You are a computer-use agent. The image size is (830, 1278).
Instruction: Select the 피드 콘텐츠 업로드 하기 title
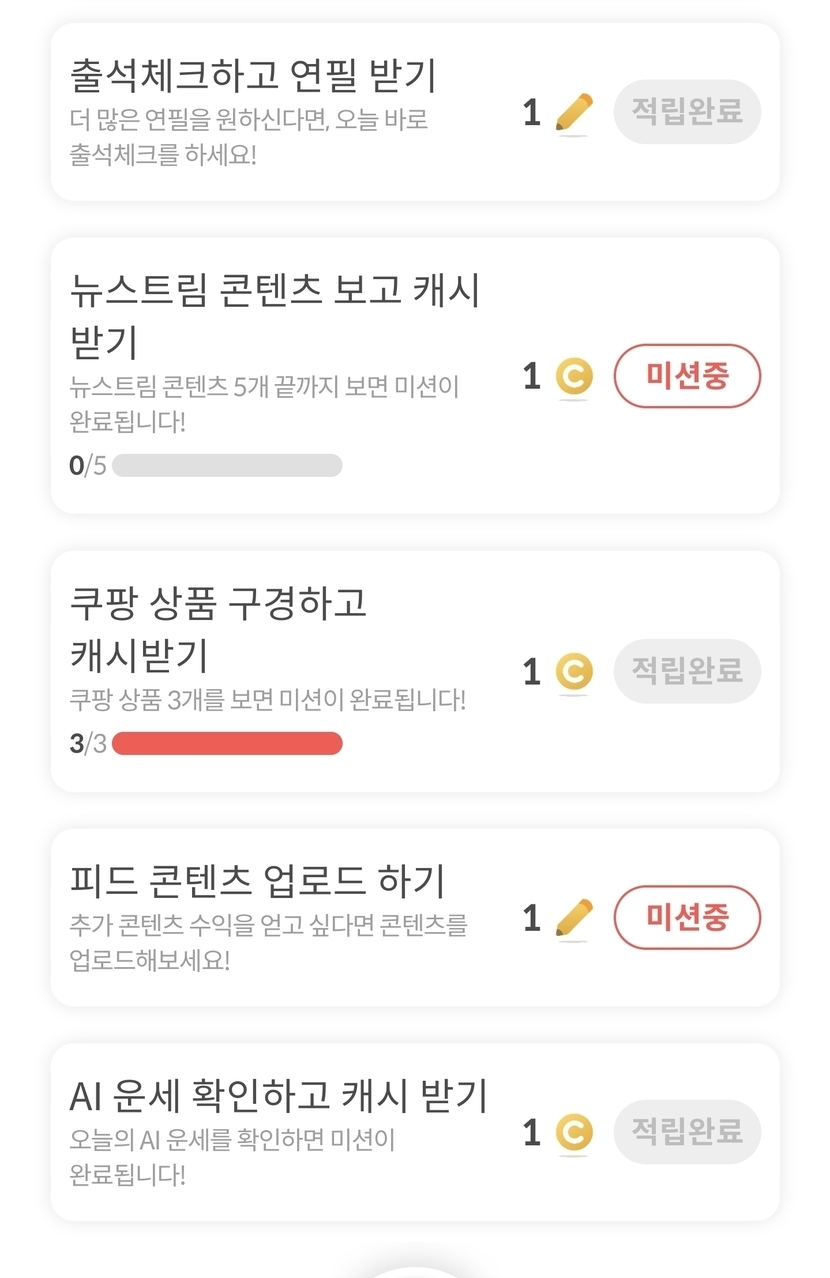pyautogui.click(x=258, y=881)
